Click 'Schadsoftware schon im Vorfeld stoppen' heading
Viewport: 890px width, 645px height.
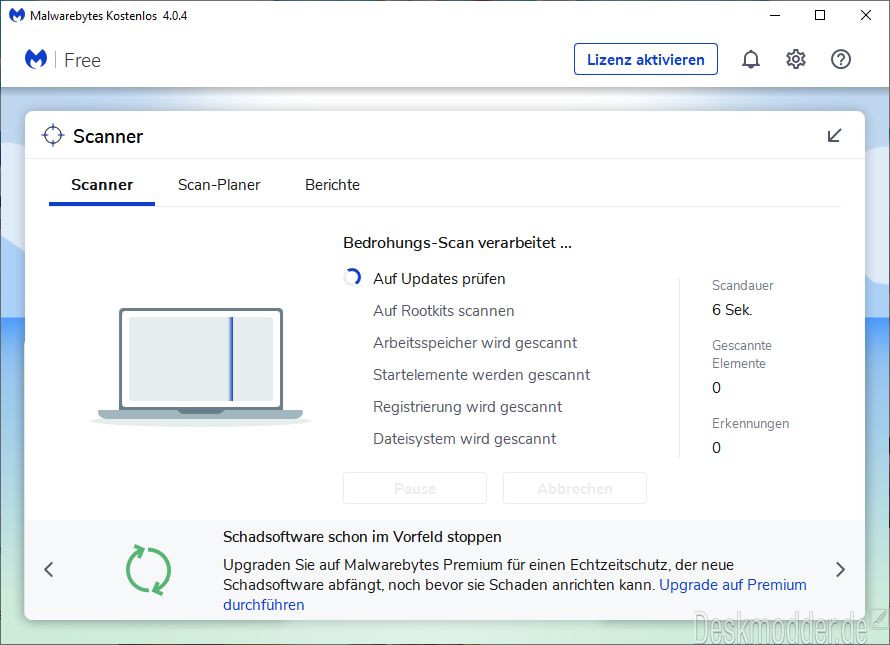point(362,537)
